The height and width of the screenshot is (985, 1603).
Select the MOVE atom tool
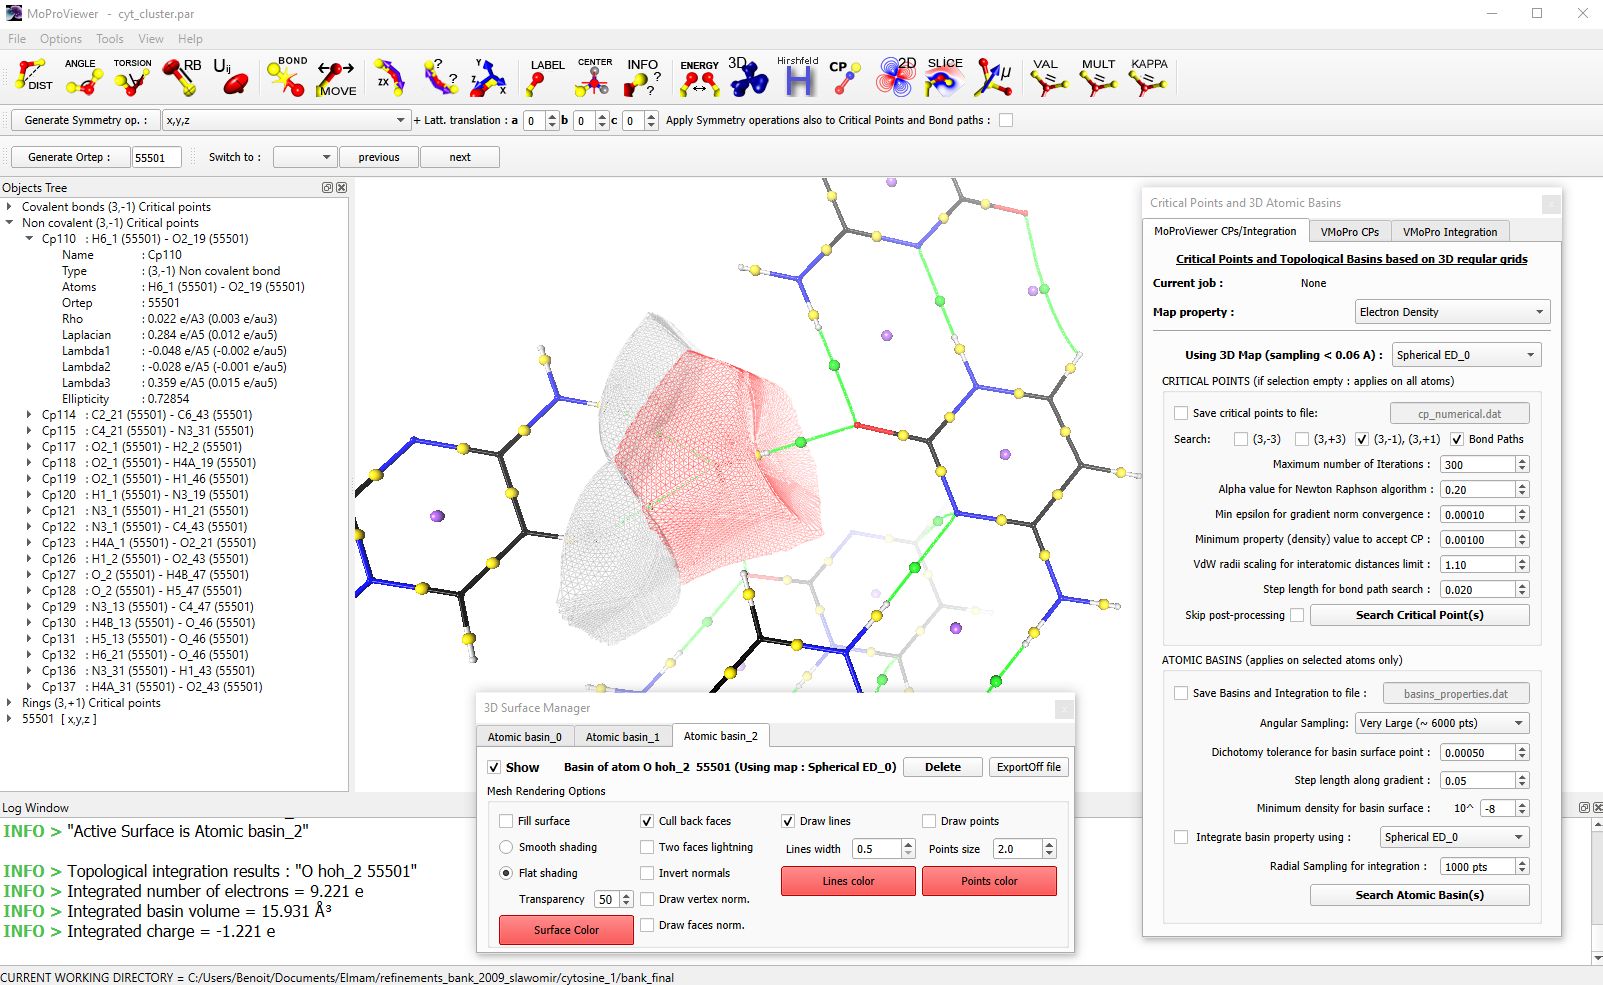[336, 78]
